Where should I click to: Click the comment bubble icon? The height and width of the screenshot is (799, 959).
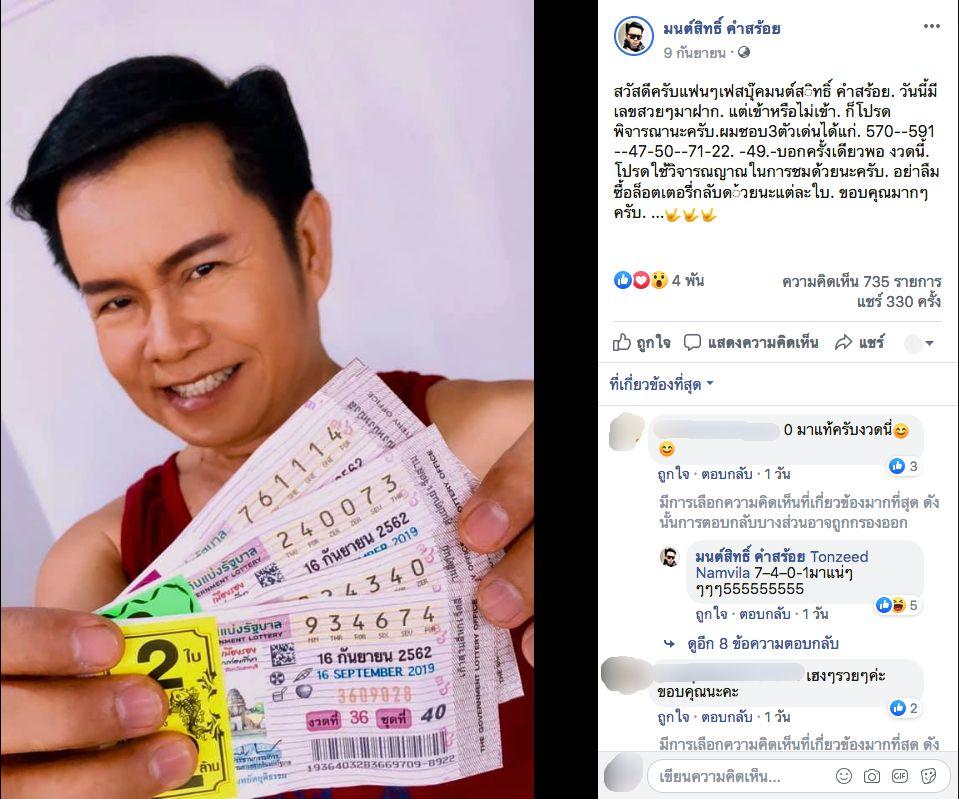(x=692, y=343)
